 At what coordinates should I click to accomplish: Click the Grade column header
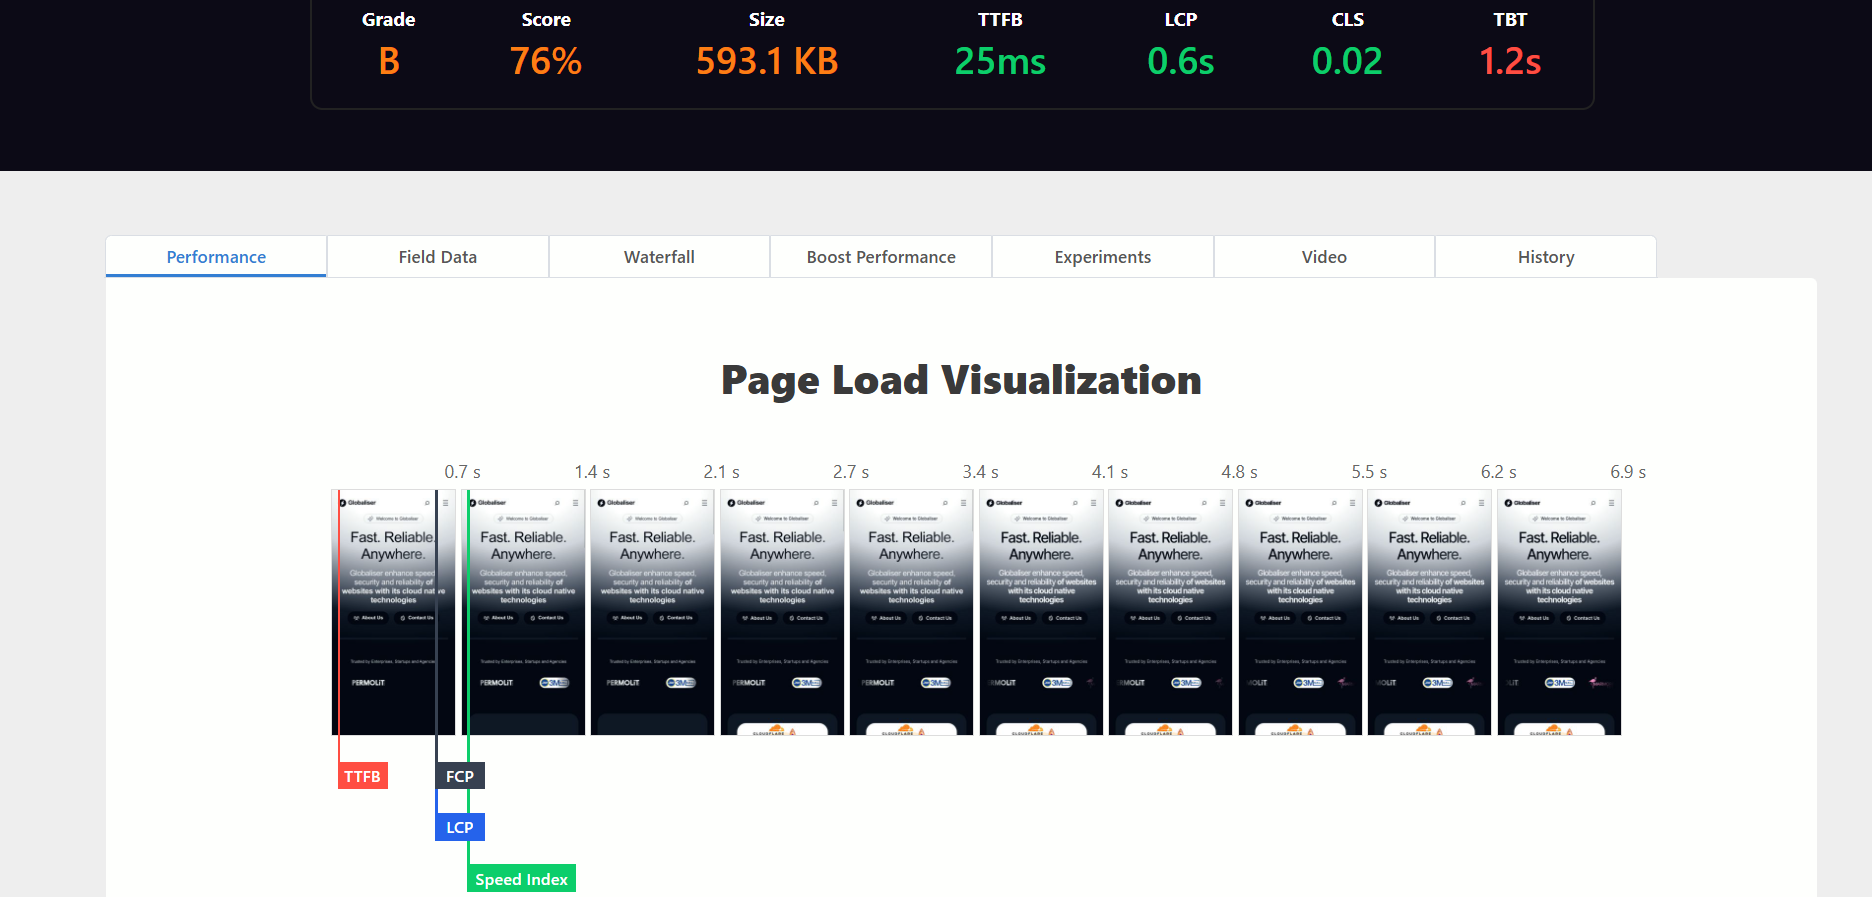pyautogui.click(x=389, y=20)
